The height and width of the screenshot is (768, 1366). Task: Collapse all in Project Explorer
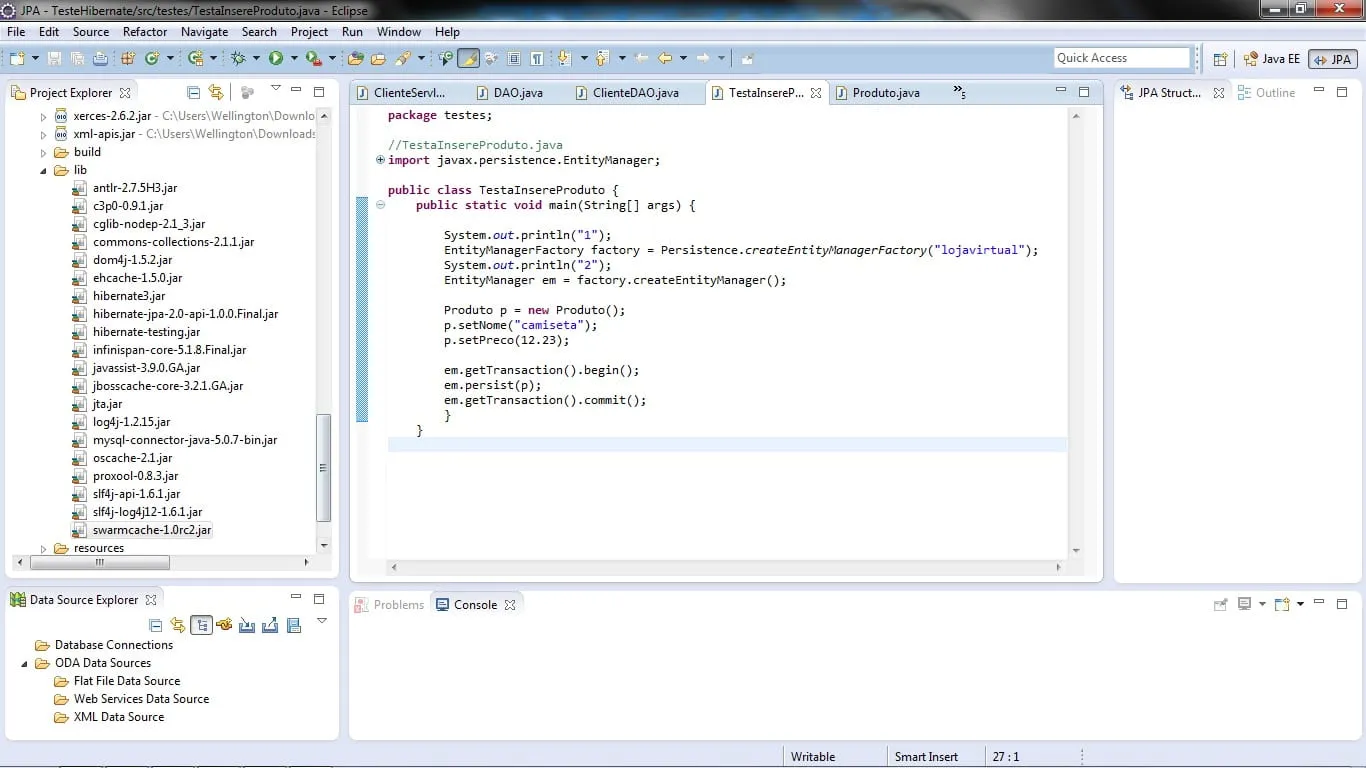pos(192,93)
